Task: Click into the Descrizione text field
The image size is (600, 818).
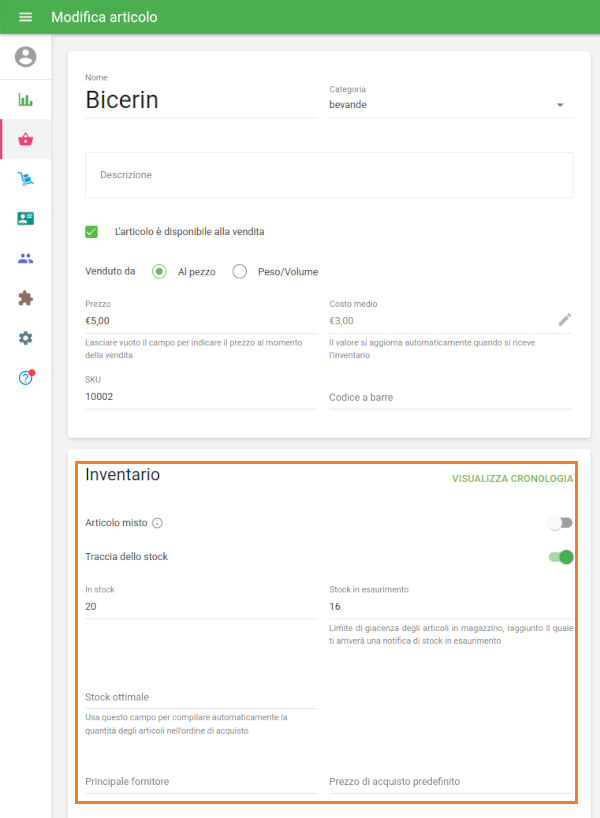Action: click(328, 175)
